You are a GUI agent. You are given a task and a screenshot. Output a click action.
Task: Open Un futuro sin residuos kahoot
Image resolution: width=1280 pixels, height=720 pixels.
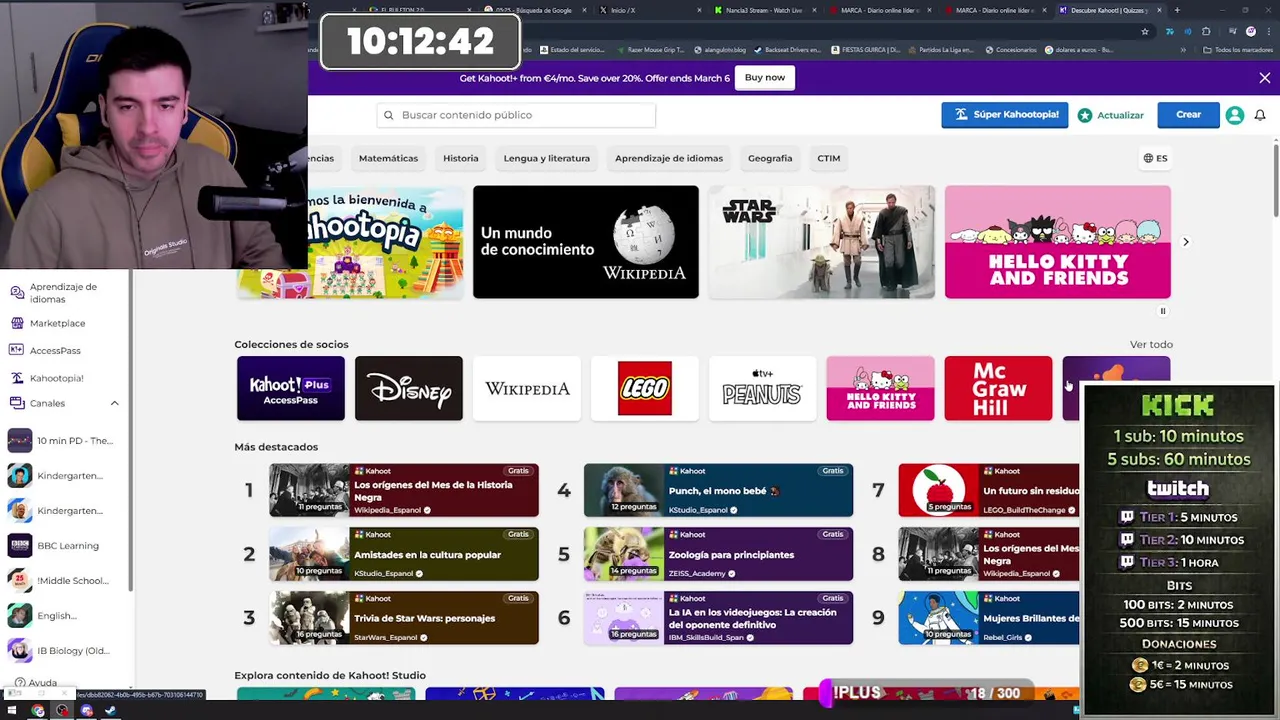click(989, 491)
